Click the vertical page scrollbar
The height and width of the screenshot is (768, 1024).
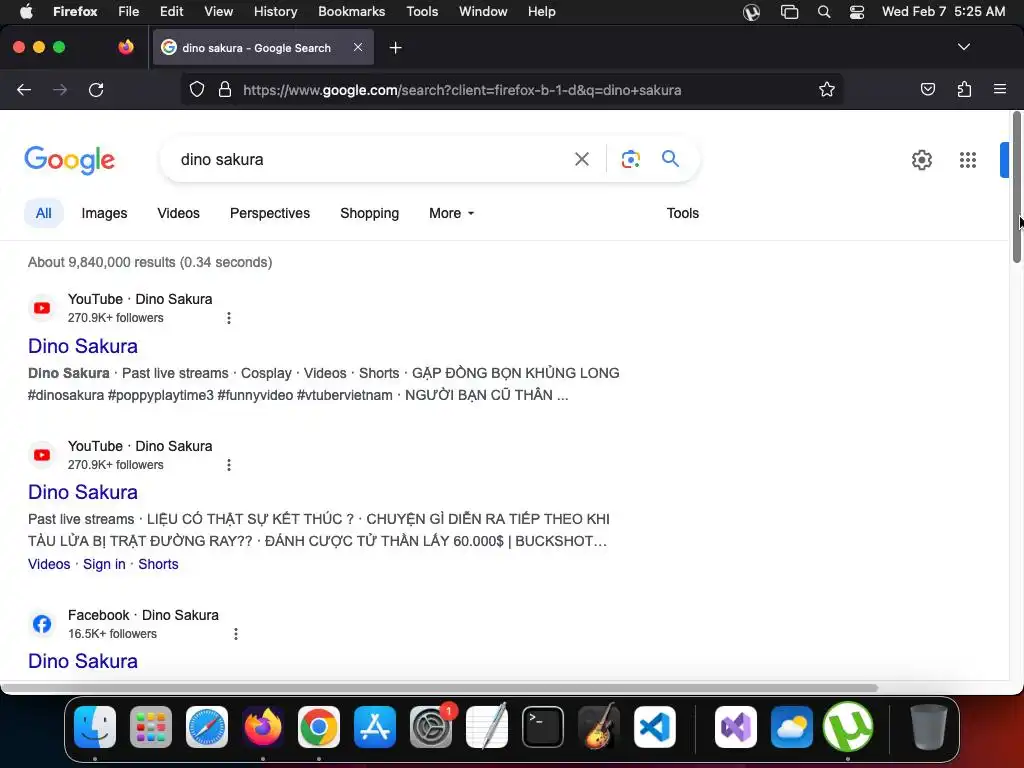tap(1017, 188)
